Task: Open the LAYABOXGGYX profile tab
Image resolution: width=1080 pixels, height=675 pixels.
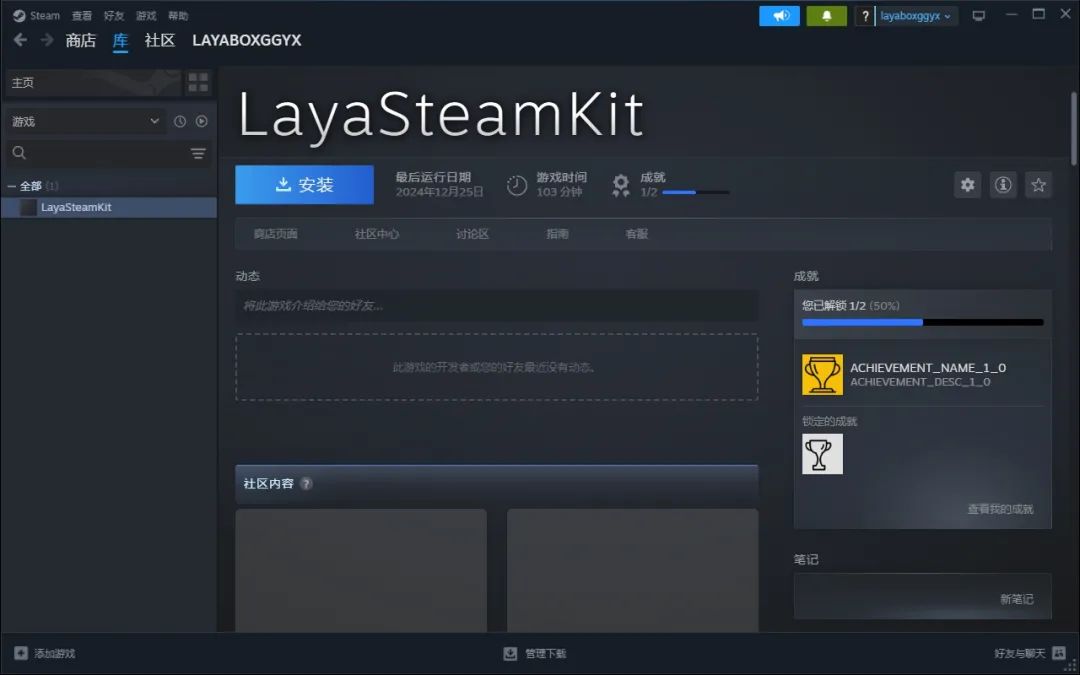Action: pos(247,41)
